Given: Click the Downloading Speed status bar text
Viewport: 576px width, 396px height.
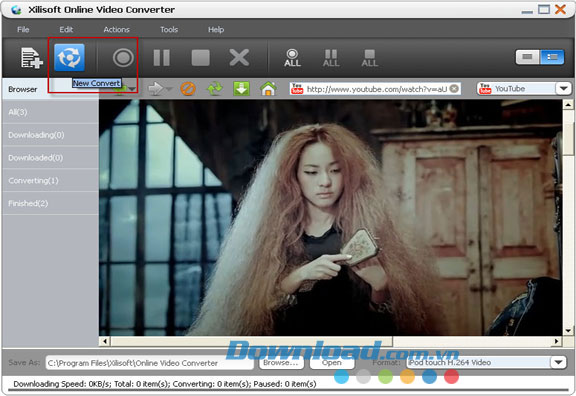Looking at the screenshot, I should click(165, 384).
